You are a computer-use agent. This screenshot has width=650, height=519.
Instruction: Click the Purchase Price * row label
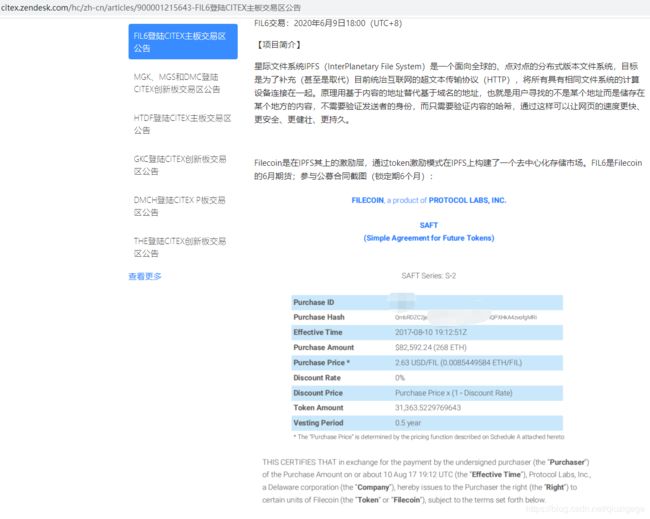pos(321,362)
